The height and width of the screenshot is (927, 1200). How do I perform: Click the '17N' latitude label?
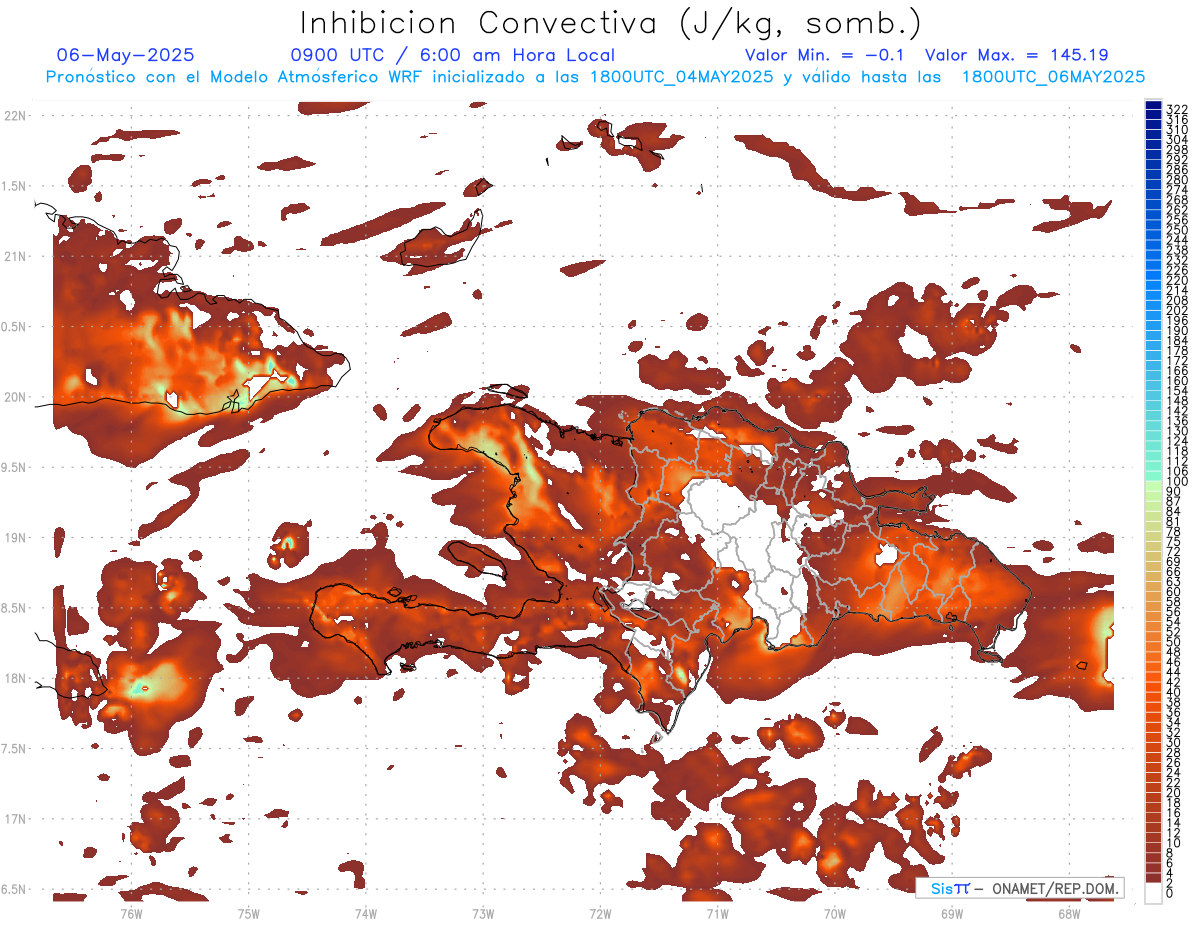point(15,819)
